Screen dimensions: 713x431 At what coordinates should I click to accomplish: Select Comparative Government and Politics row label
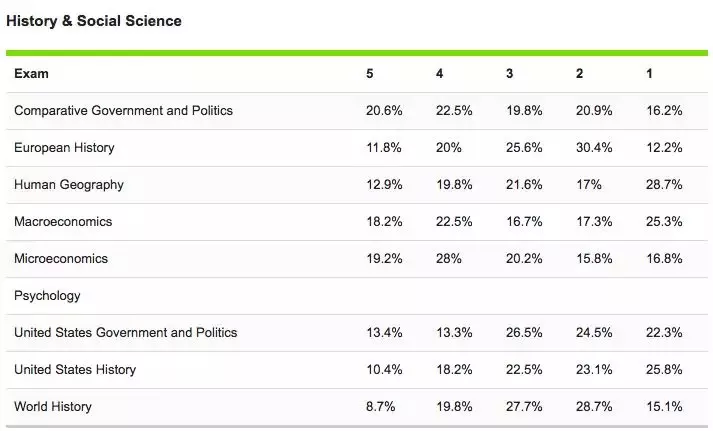123,110
